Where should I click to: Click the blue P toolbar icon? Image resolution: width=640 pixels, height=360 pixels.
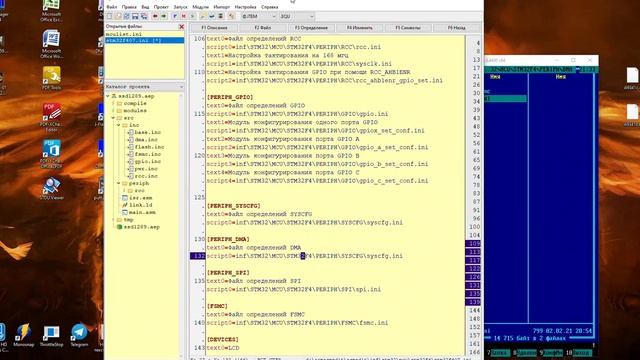click(x=175, y=16)
